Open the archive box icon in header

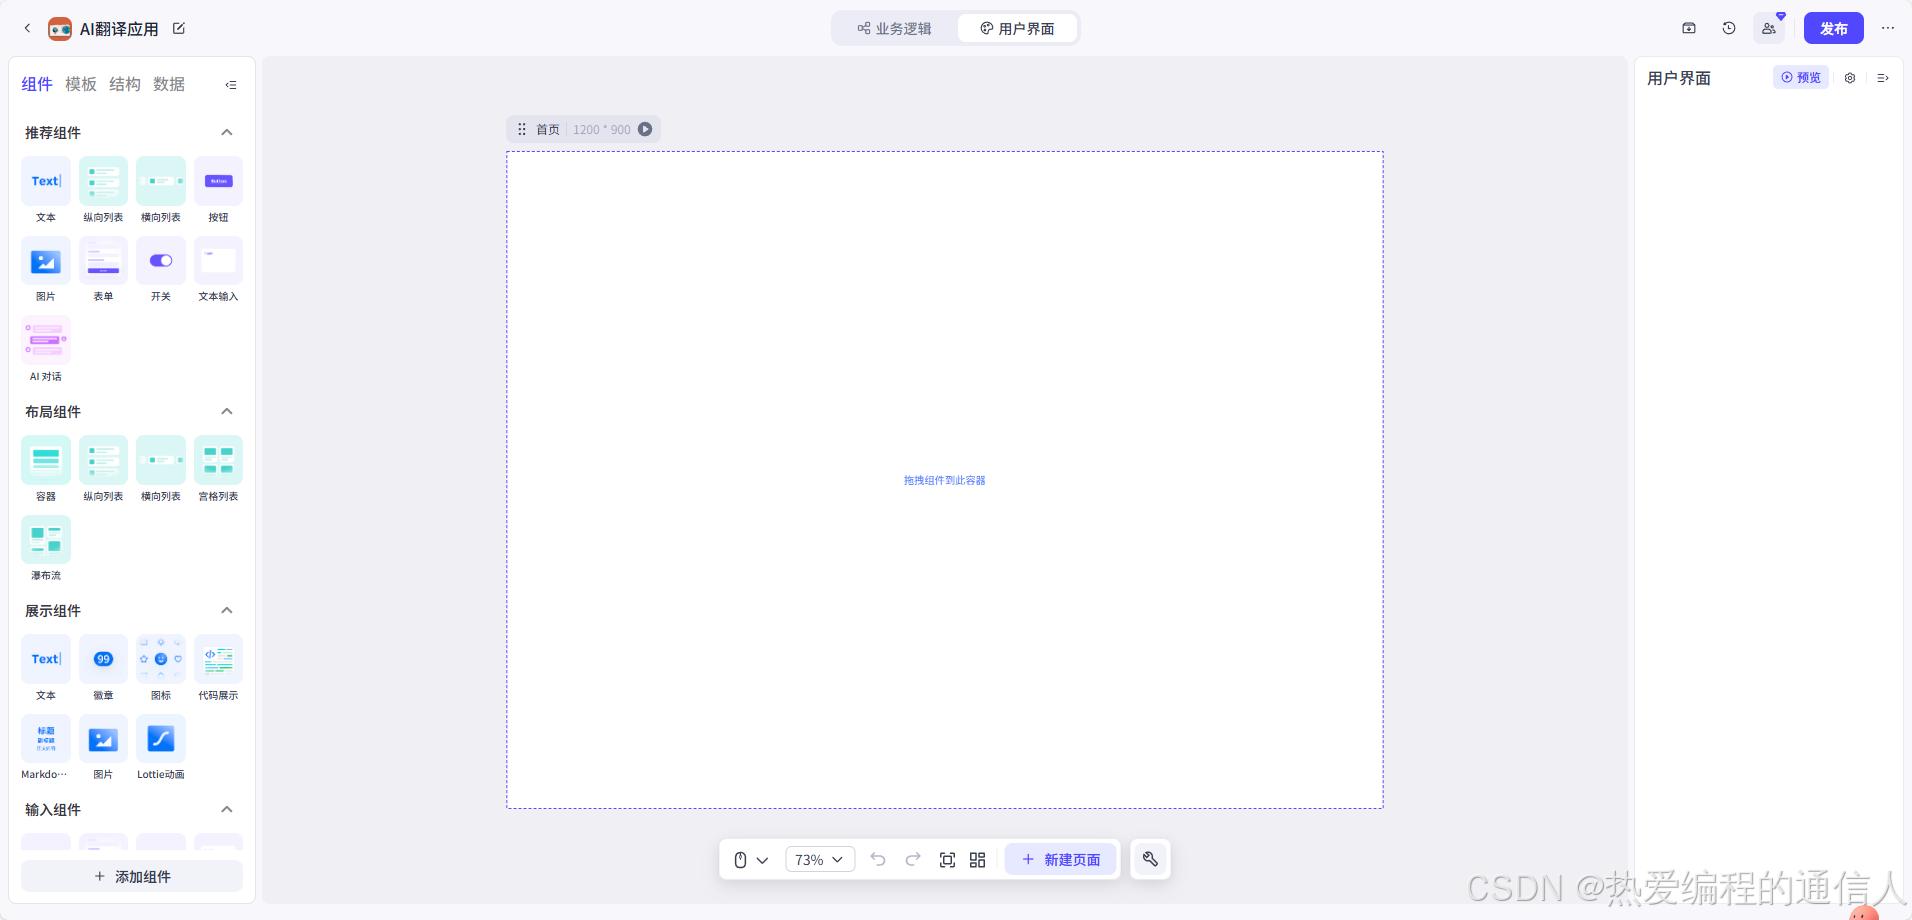(x=1689, y=28)
